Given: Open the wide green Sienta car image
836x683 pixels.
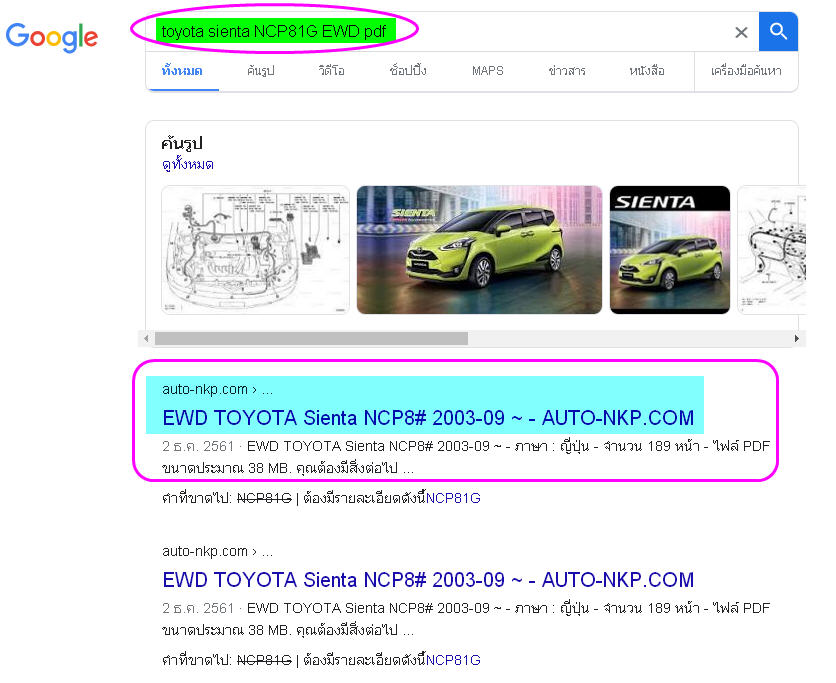Looking at the screenshot, I should (x=479, y=250).
